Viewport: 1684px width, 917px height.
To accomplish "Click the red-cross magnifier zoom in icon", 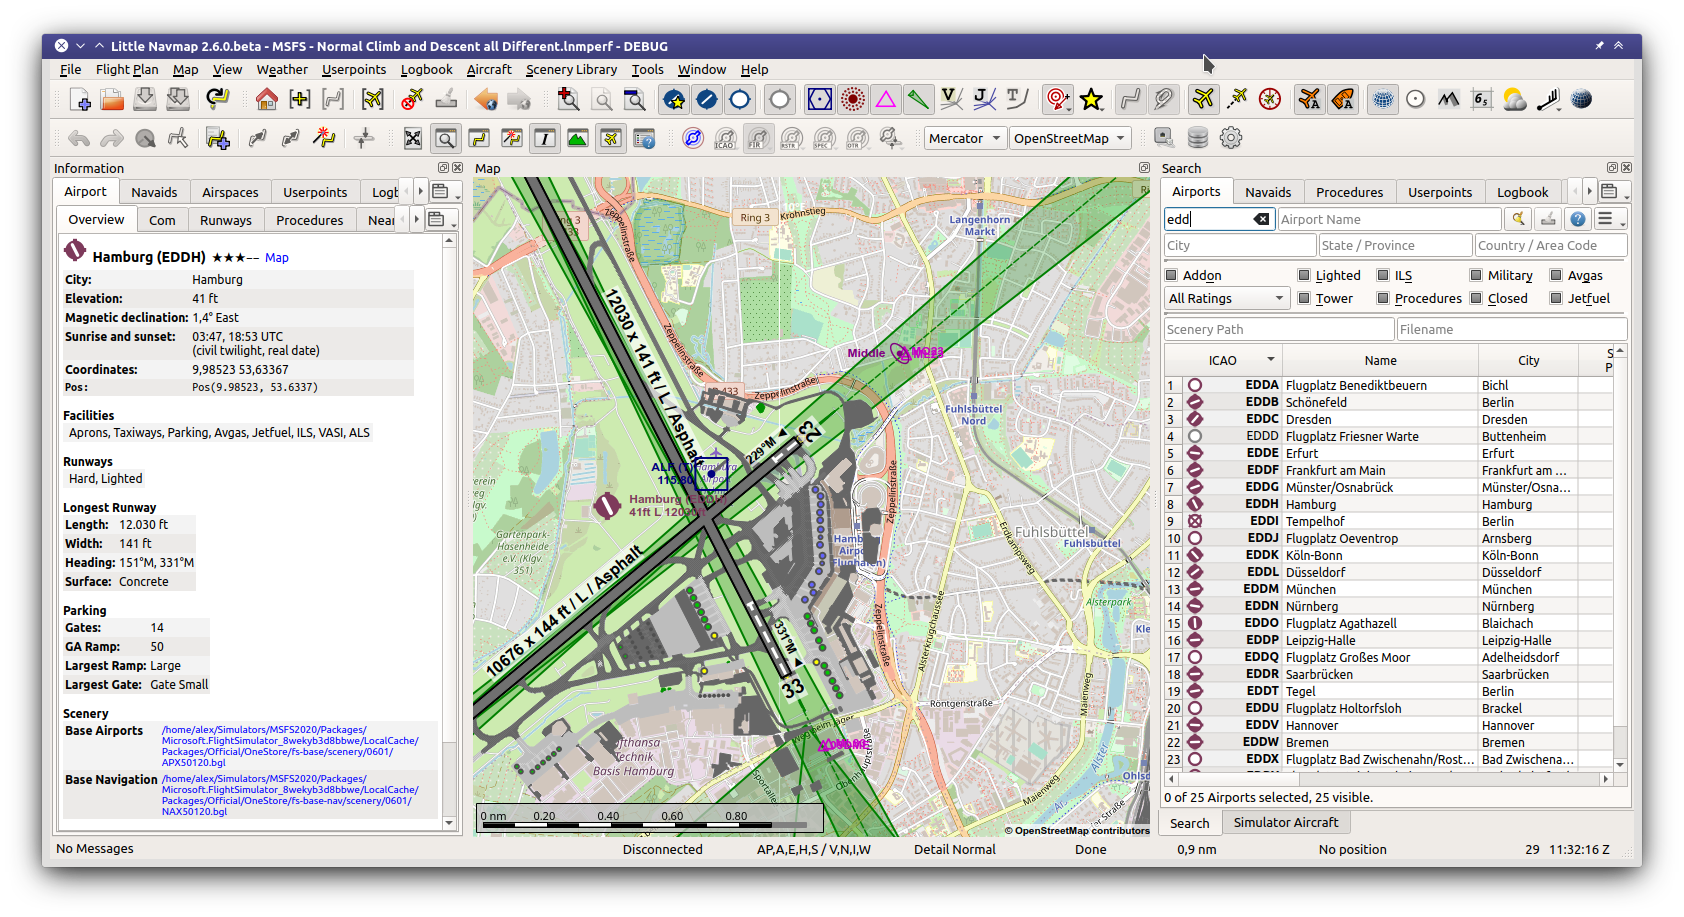I will click(568, 99).
